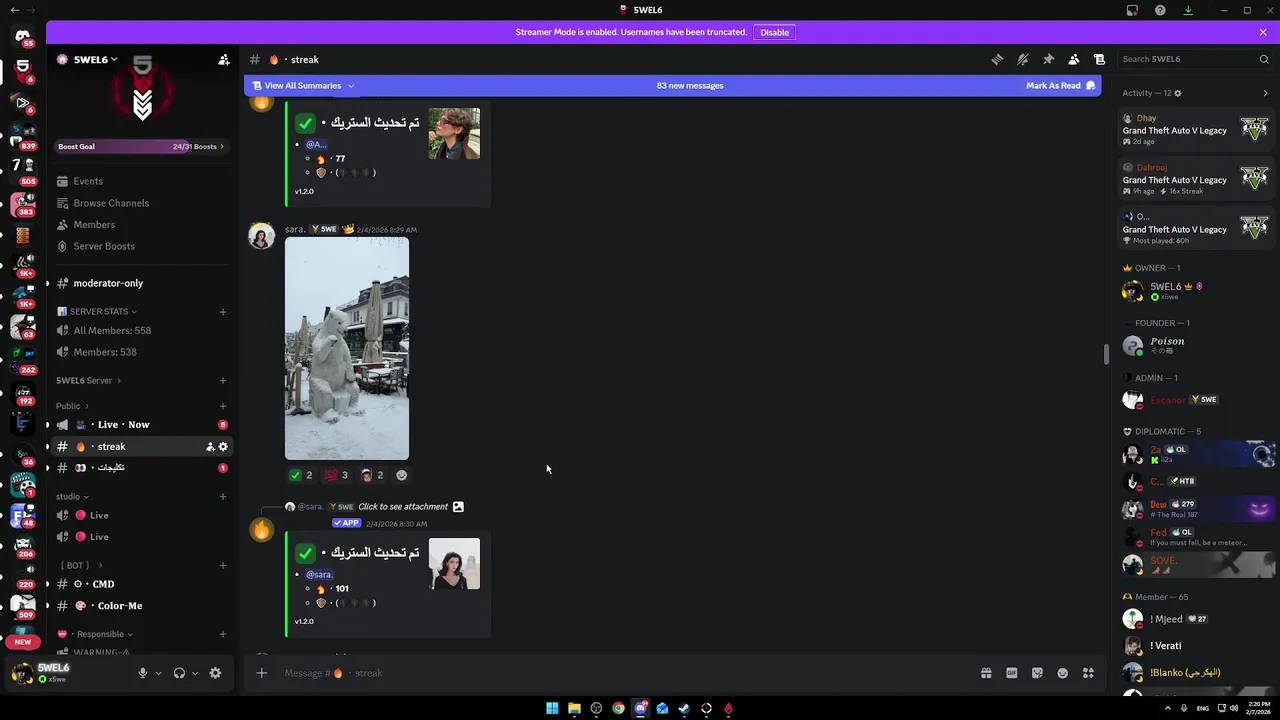Viewport: 1280px width, 720px height.
Task: Click the chat vertical scrollbar
Action: 1106,354
